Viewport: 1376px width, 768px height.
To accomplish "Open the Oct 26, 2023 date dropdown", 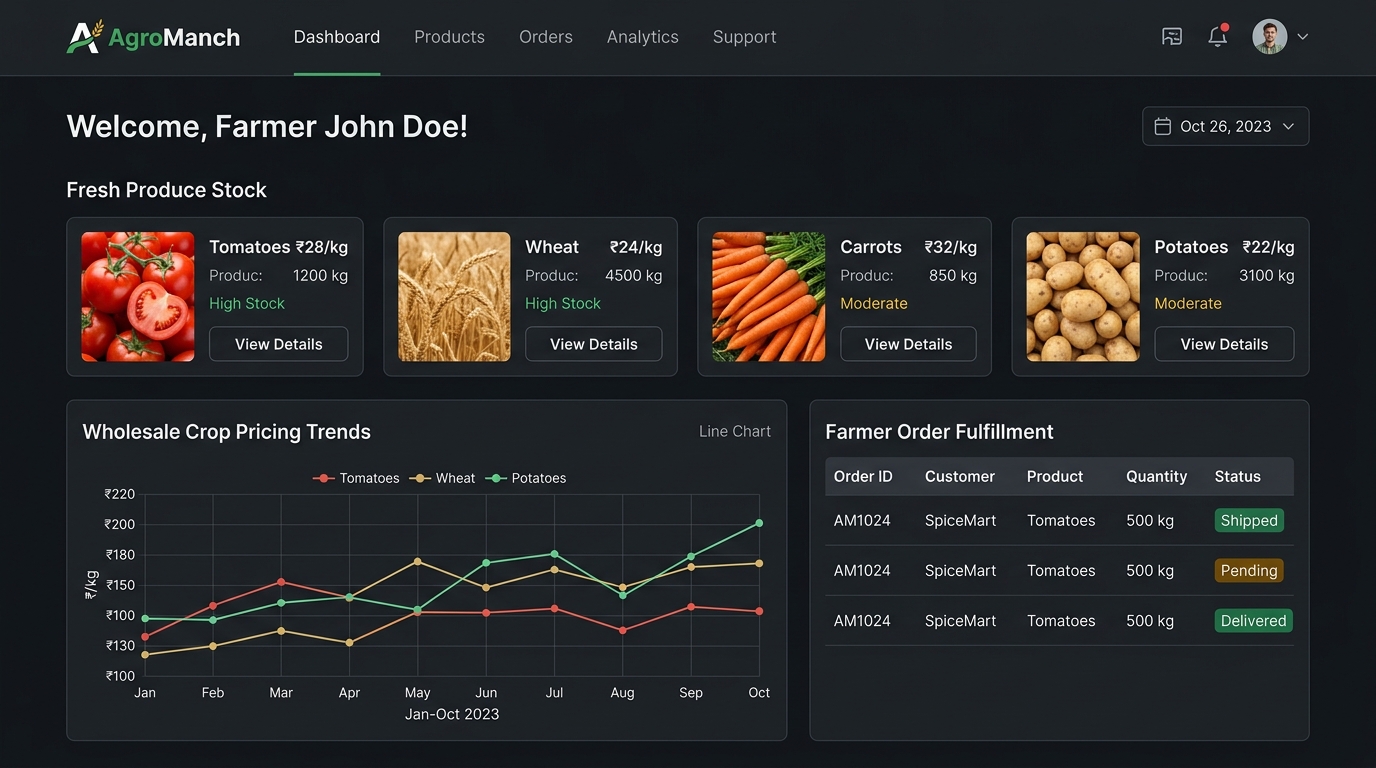I will click(x=1225, y=126).
